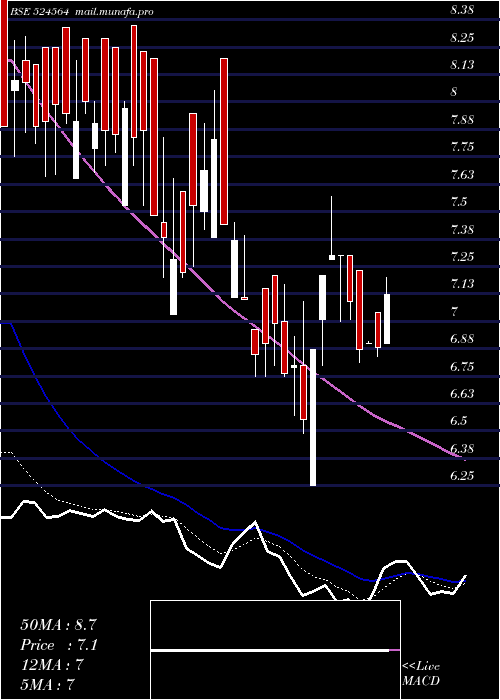The height and width of the screenshot is (700, 500).
Task: Click the BSE 524564 ticker label
Action: [x=40, y=12]
